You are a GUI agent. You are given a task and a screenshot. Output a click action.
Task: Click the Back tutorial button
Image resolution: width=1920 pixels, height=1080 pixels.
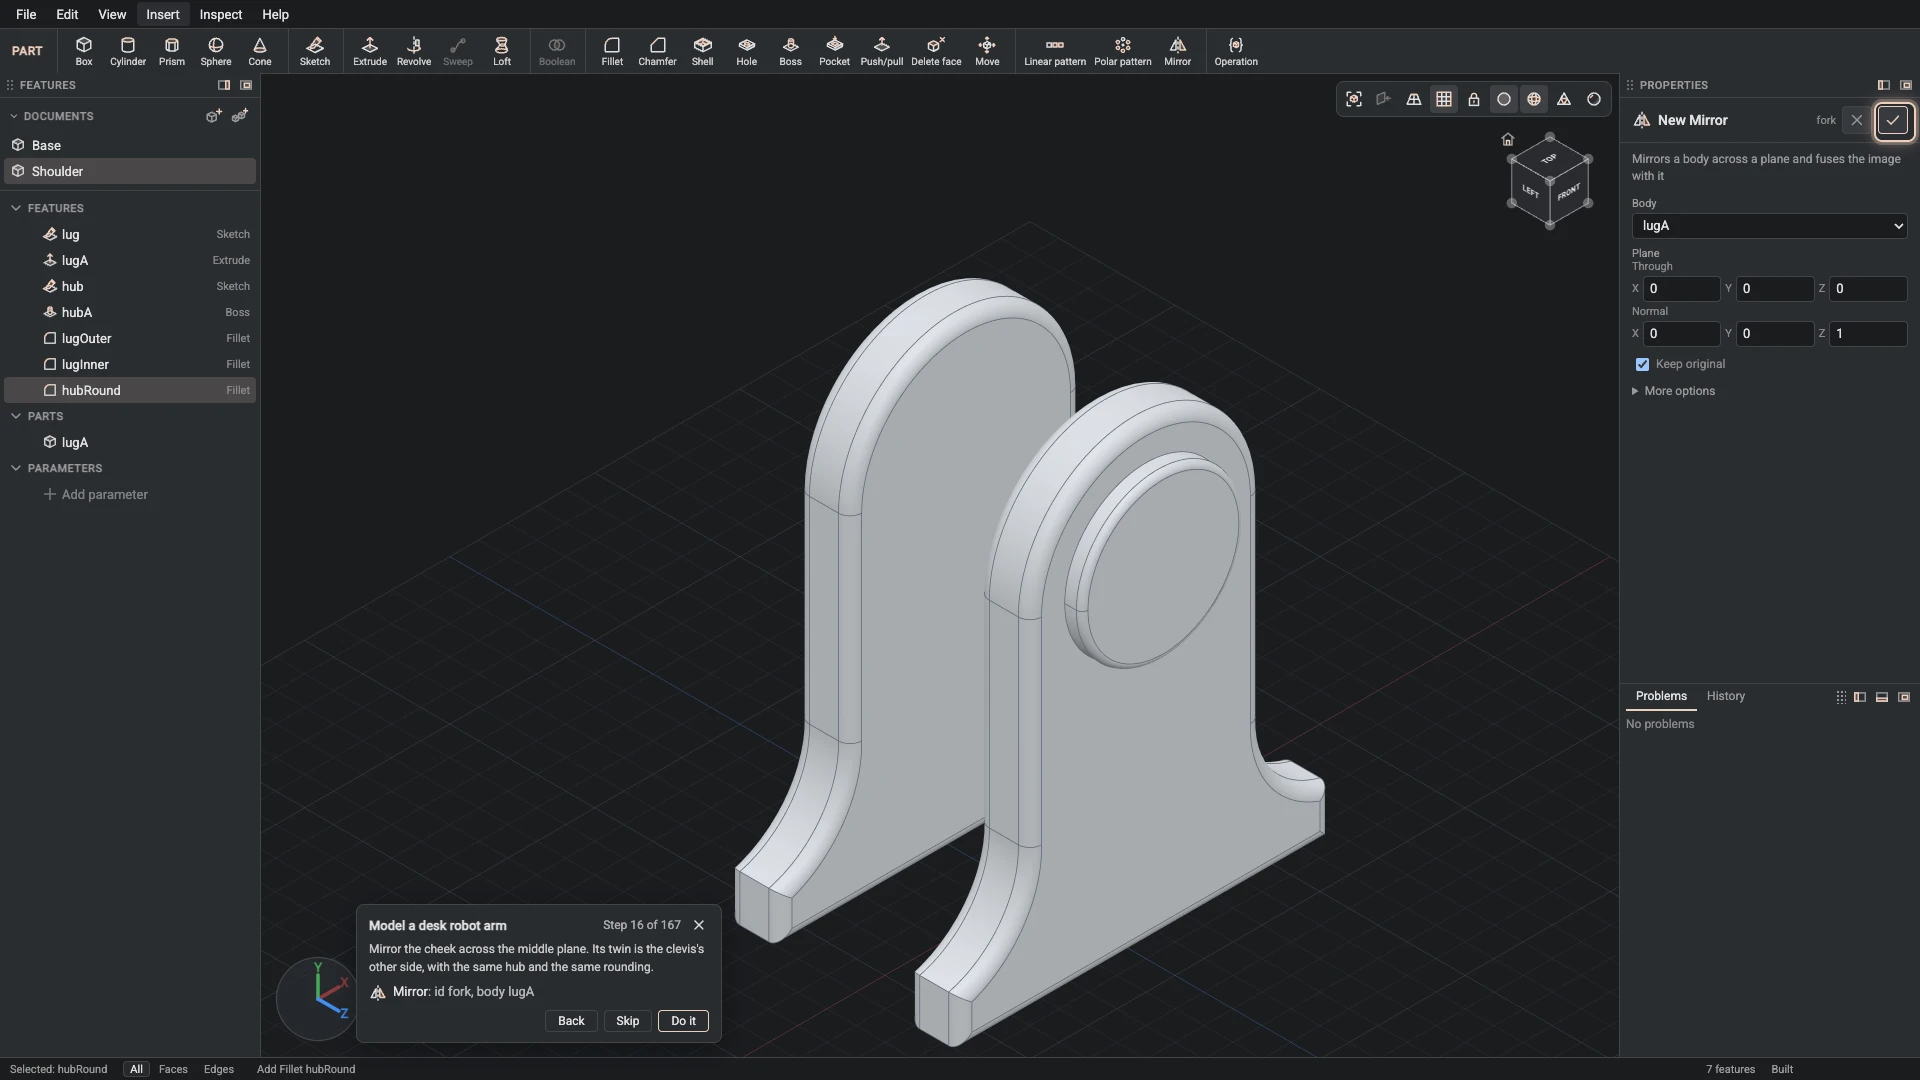coord(571,1021)
